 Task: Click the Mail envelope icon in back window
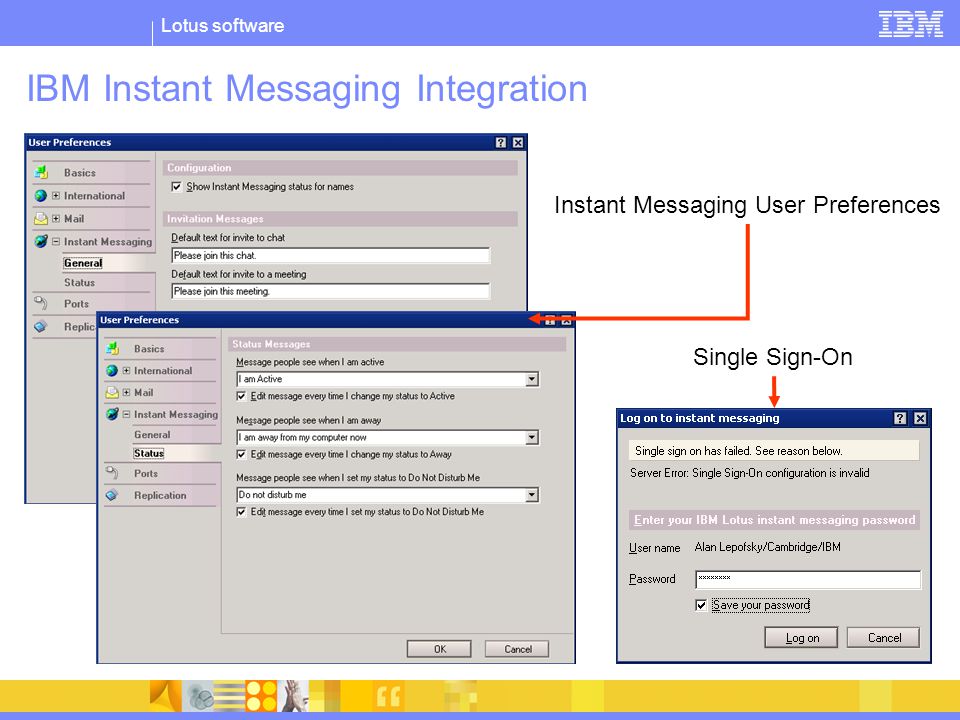click(41, 219)
